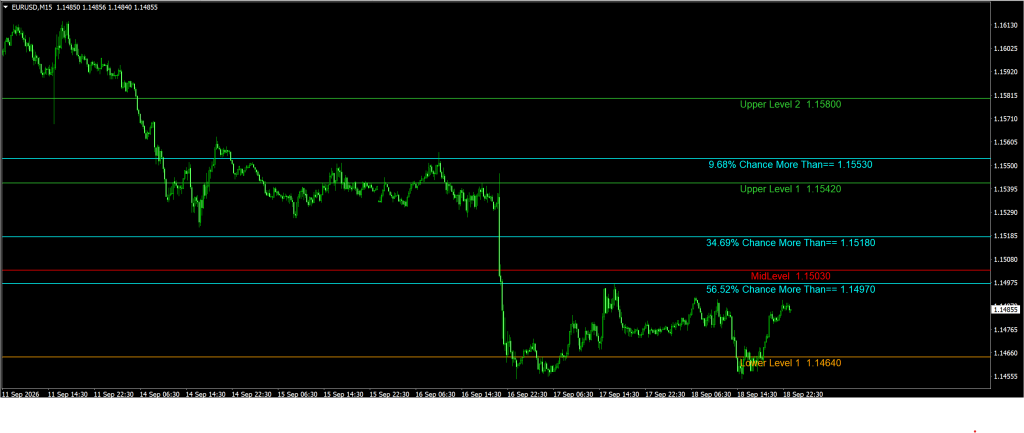Click the '14 Sep 06:30' time axis label

(x=157, y=394)
